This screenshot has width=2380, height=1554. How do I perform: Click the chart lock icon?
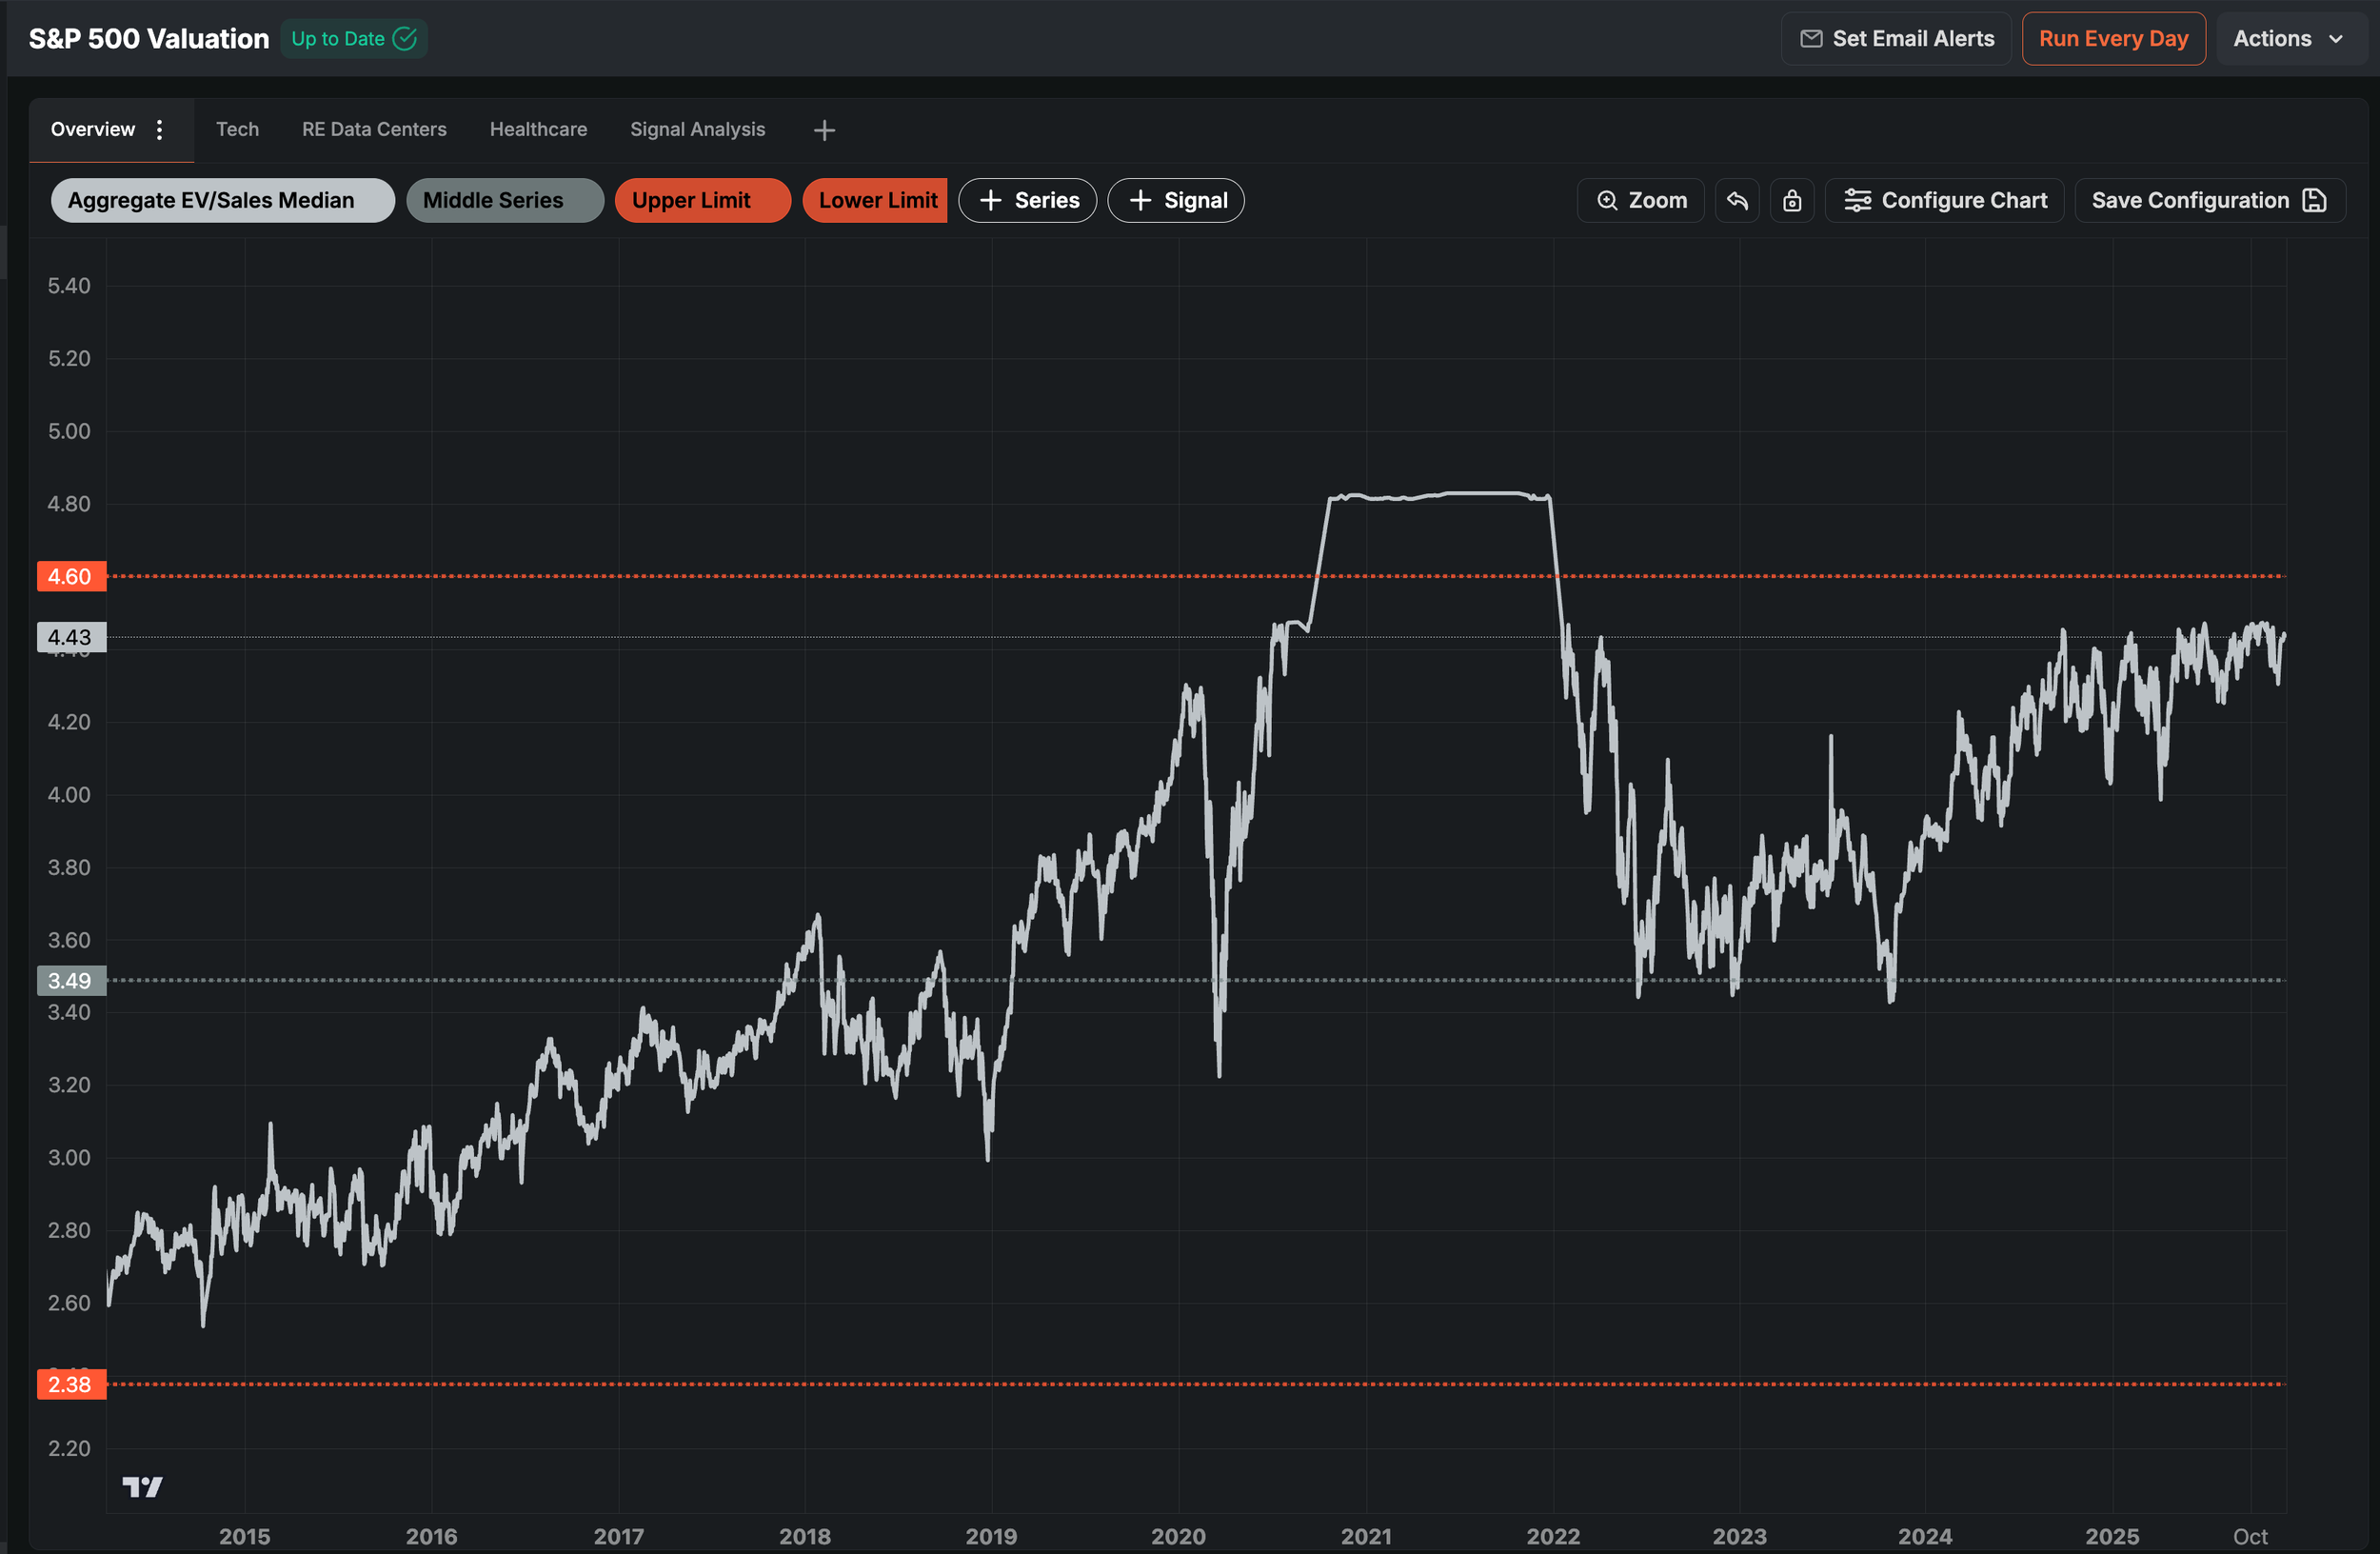coord(1792,200)
